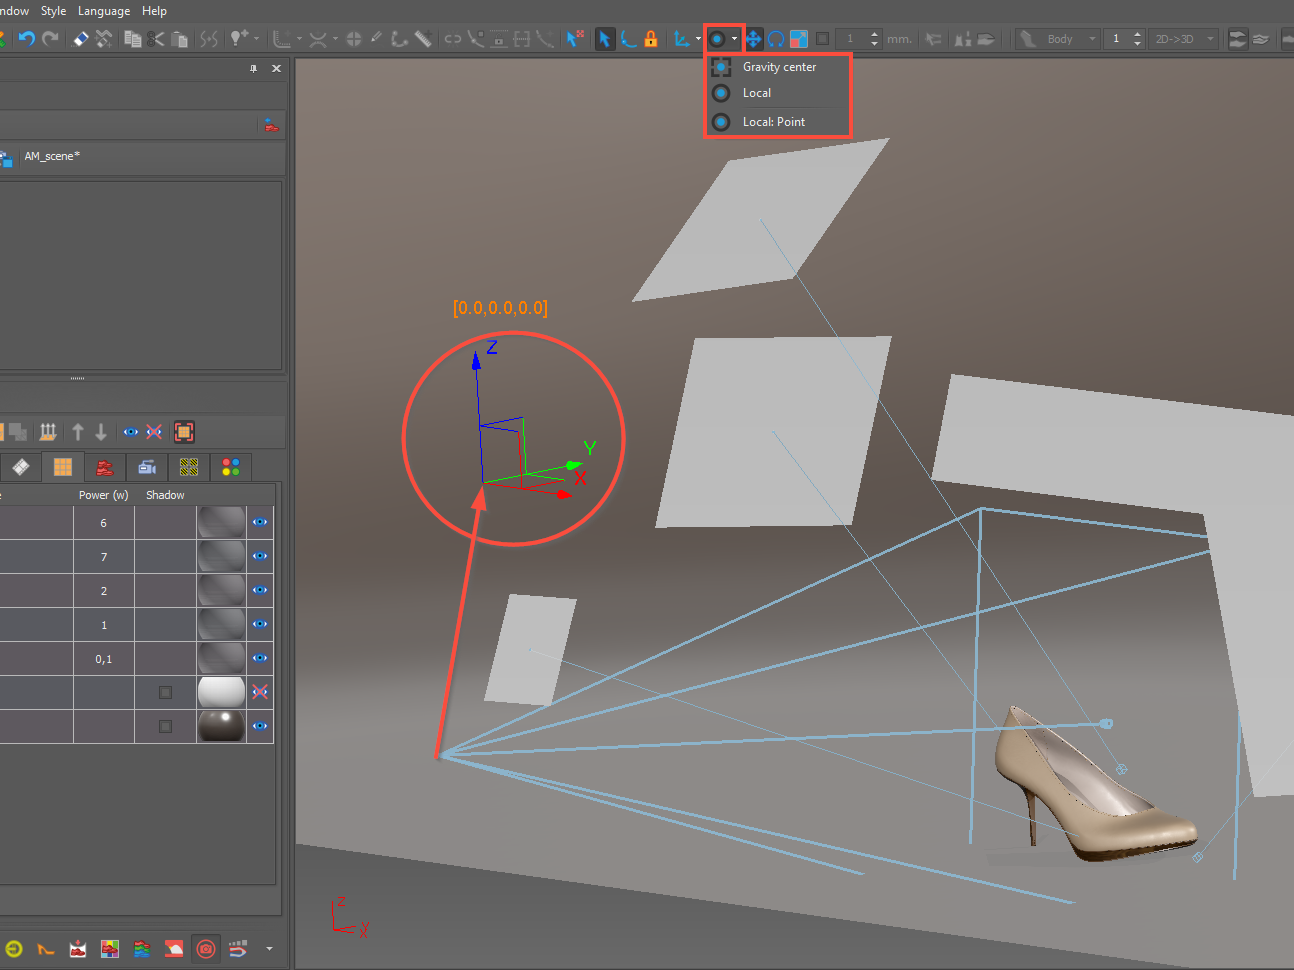Select the blue arrow pointer tool
1294x970 pixels.
coord(604,39)
